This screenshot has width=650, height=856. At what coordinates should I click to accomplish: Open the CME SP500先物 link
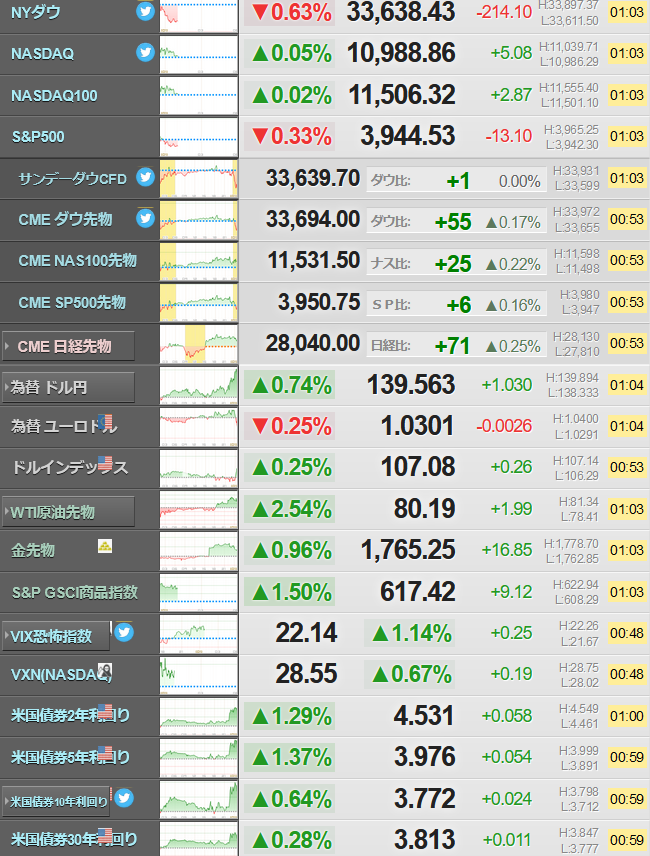click(72, 302)
